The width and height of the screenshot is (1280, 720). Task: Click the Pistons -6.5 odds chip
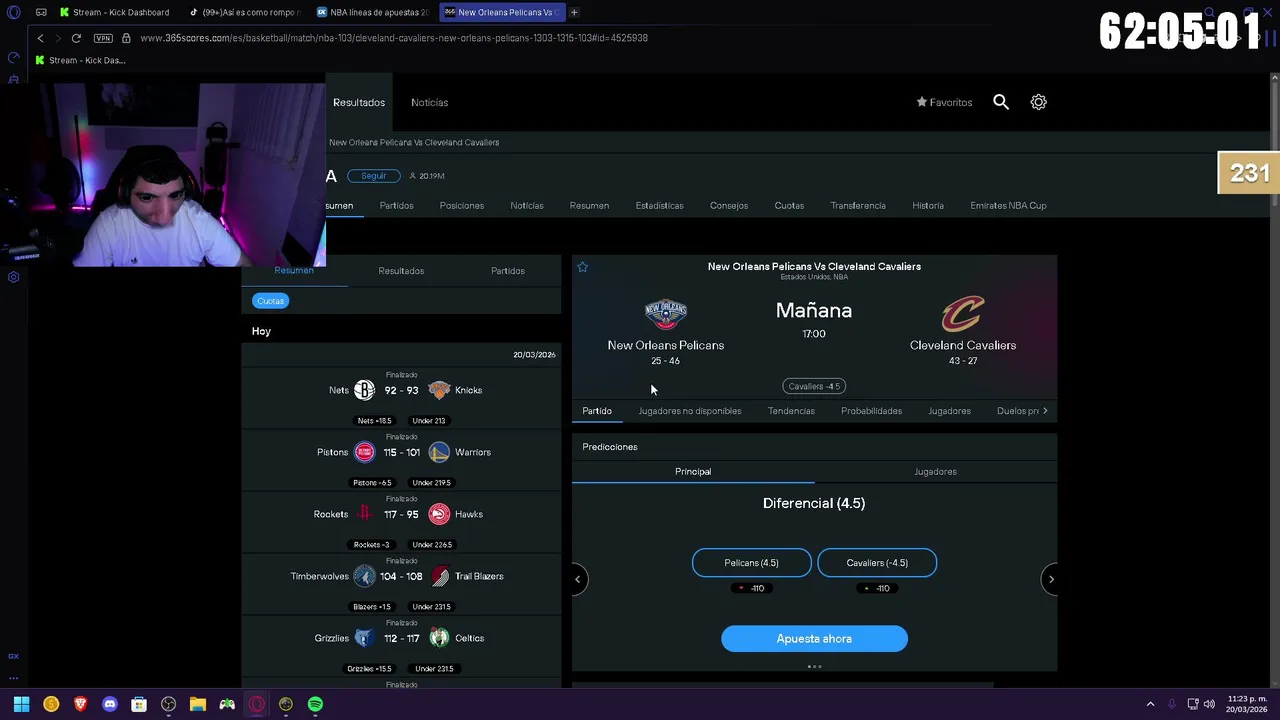(372, 483)
